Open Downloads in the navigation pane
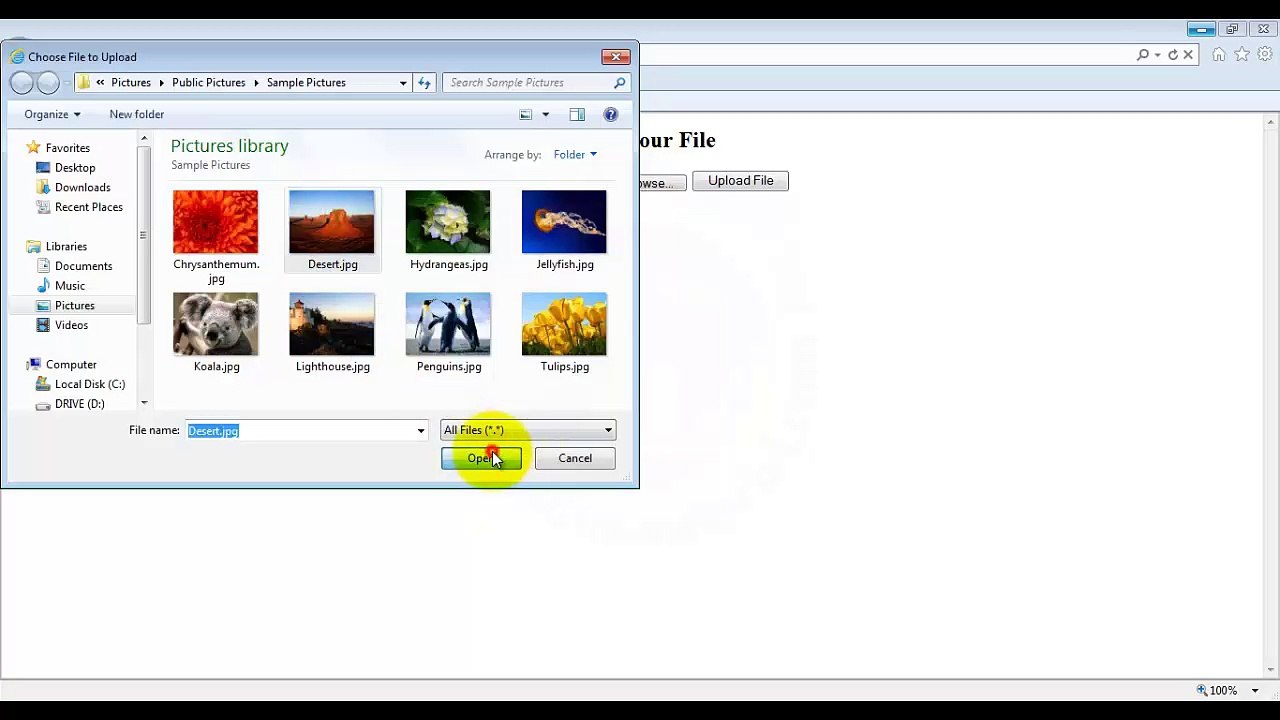The width and height of the screenshot is (1280, 720). click(82, 187)
